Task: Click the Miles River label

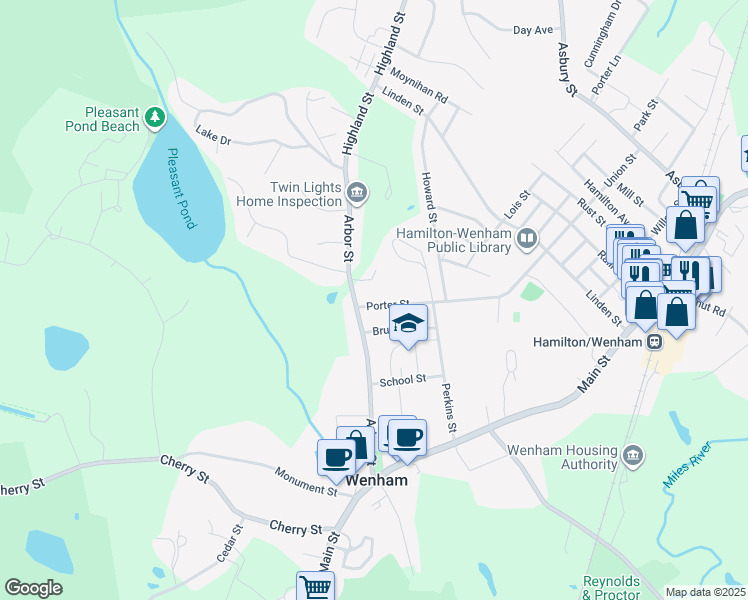Action: pos(687,465)
